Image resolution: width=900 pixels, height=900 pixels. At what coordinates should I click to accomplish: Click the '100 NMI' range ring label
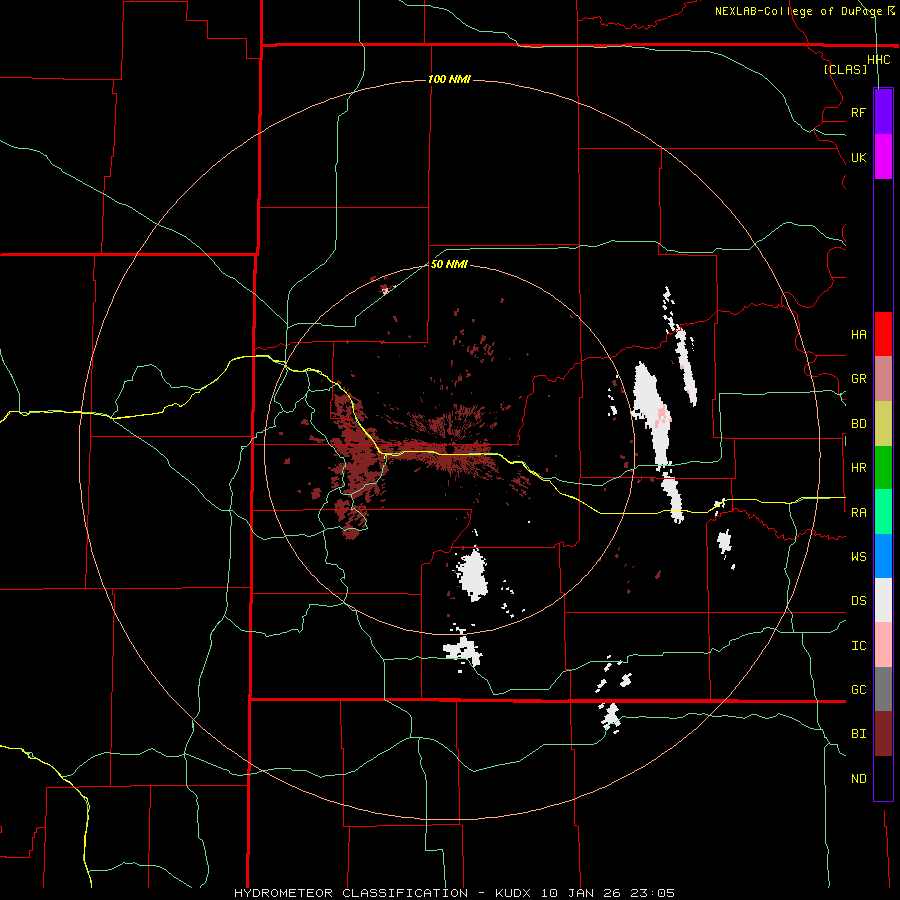449,79
